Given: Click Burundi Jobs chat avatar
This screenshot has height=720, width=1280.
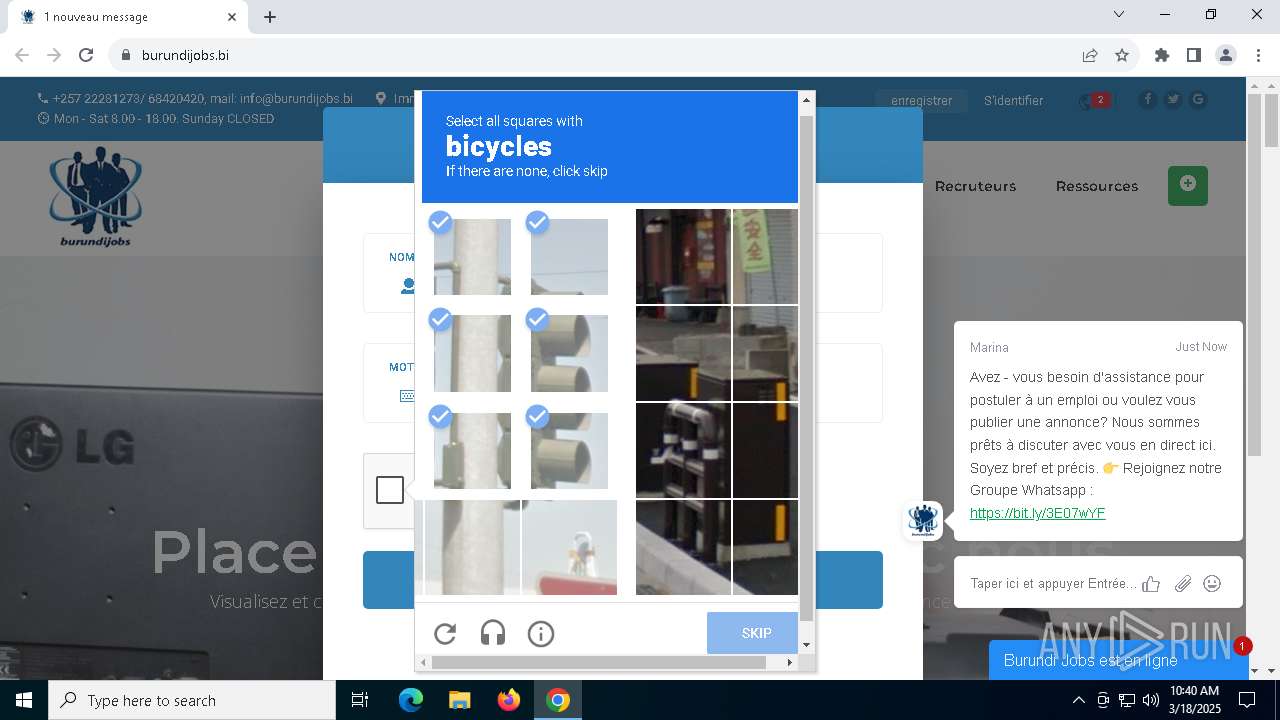Looking at the screenshot, I should [x=922, y=521].
